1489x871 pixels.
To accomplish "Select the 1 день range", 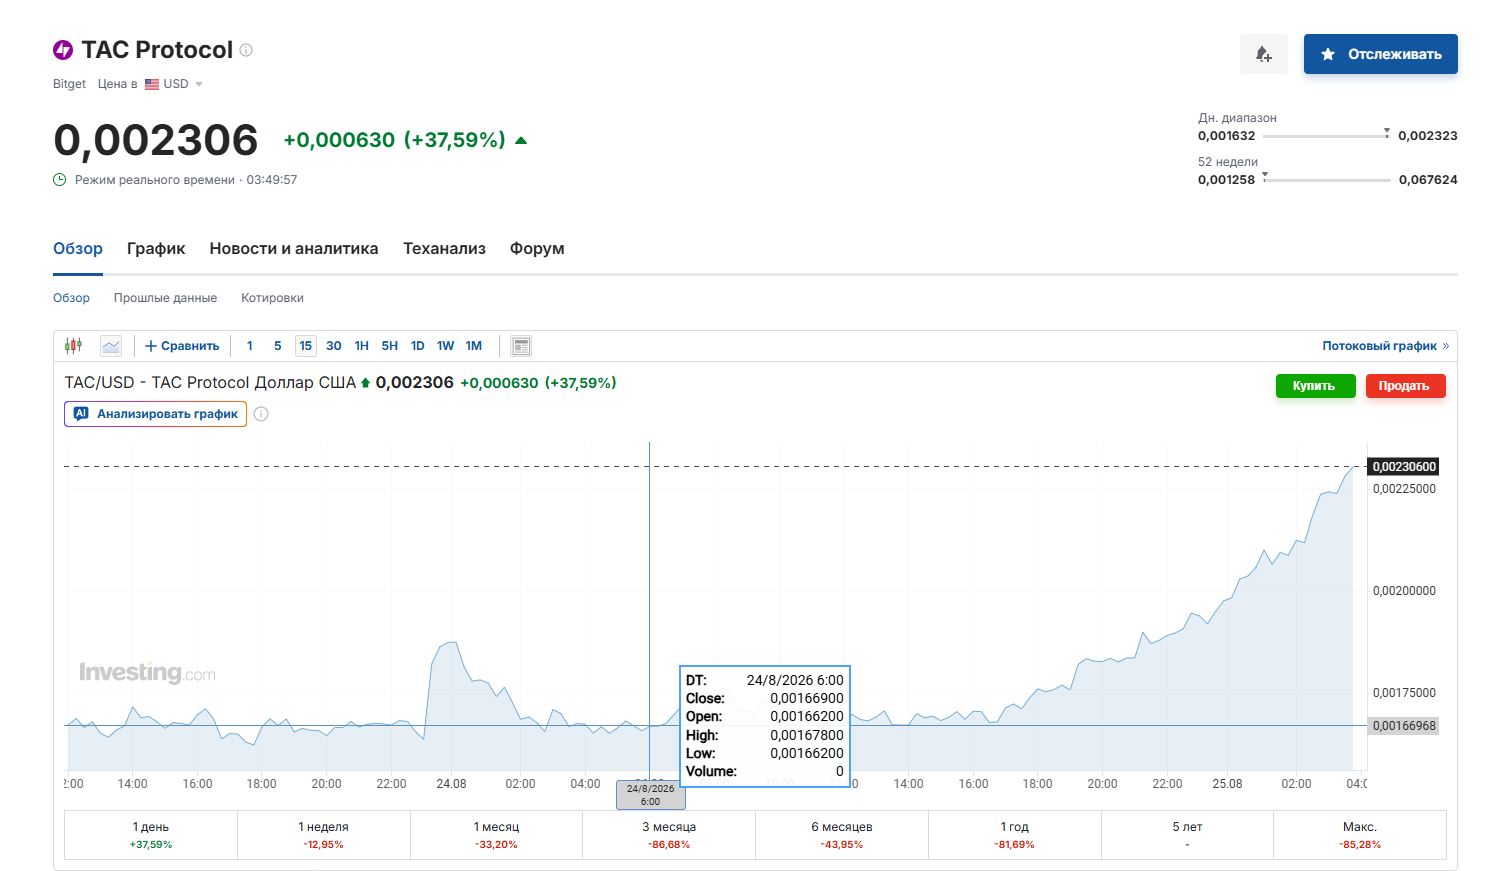I will click(151, 835).
